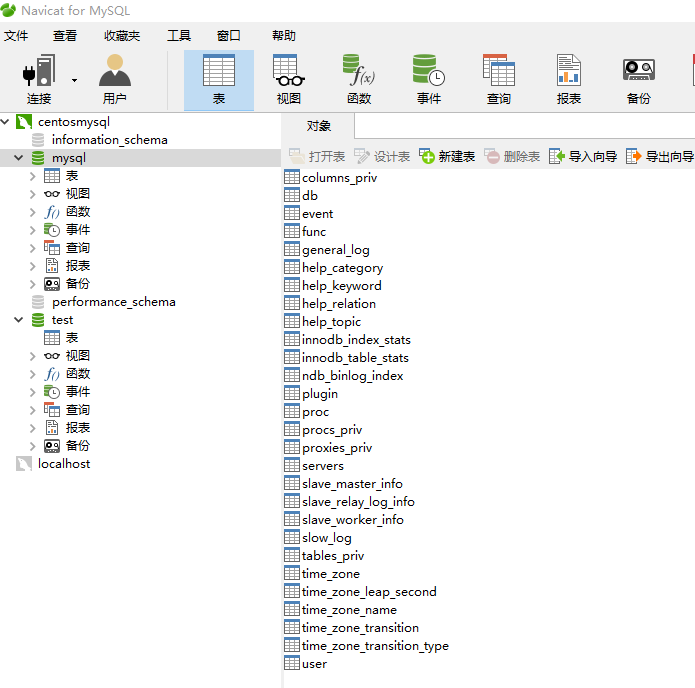695x688 pixels.
Task: Open the 连接 dropdown arrow
Action: (x=74, y=80)
